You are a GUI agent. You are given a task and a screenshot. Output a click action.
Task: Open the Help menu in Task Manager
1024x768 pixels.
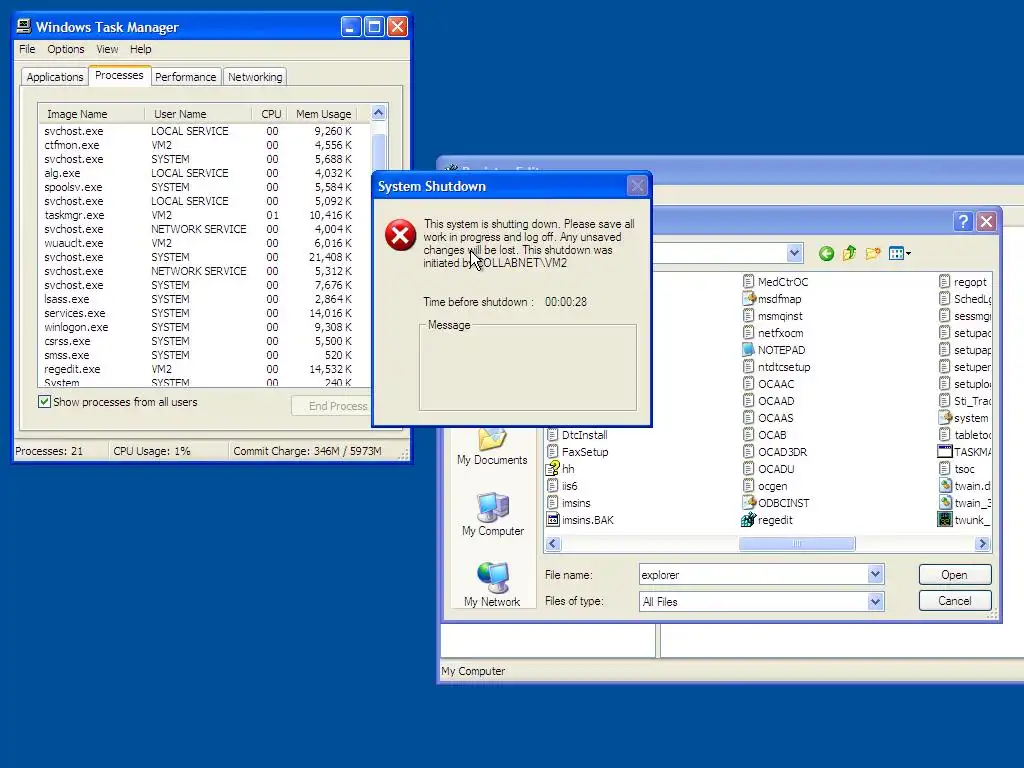coord(140,49)
